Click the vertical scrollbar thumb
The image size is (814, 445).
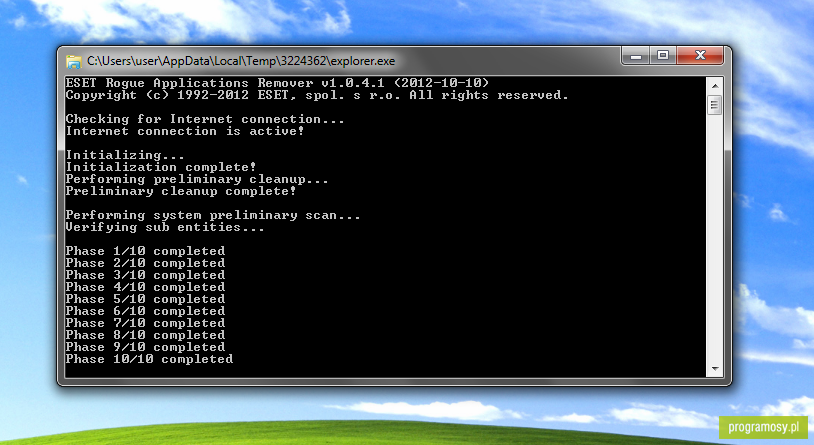(715, 105)
